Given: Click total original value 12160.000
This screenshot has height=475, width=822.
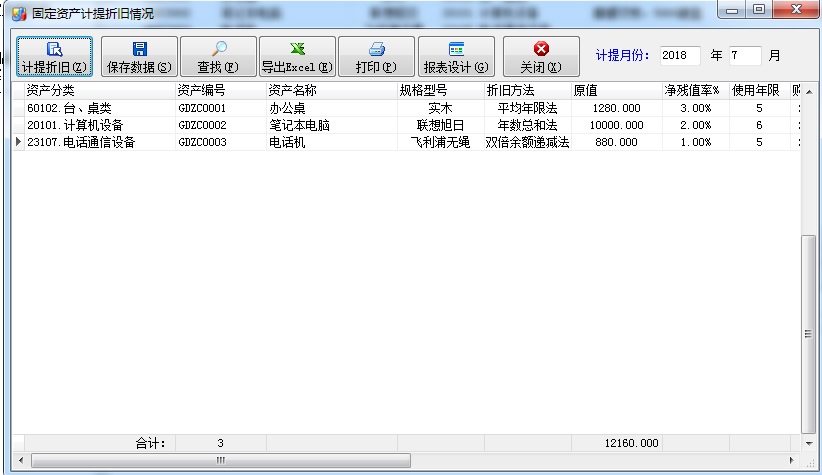Looking at the screenshot, I should click(631, 443).
